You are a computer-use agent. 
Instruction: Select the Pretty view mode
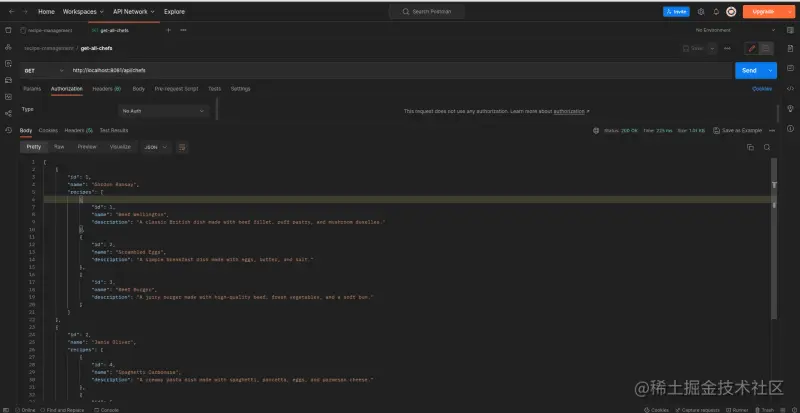click(34, 147)
